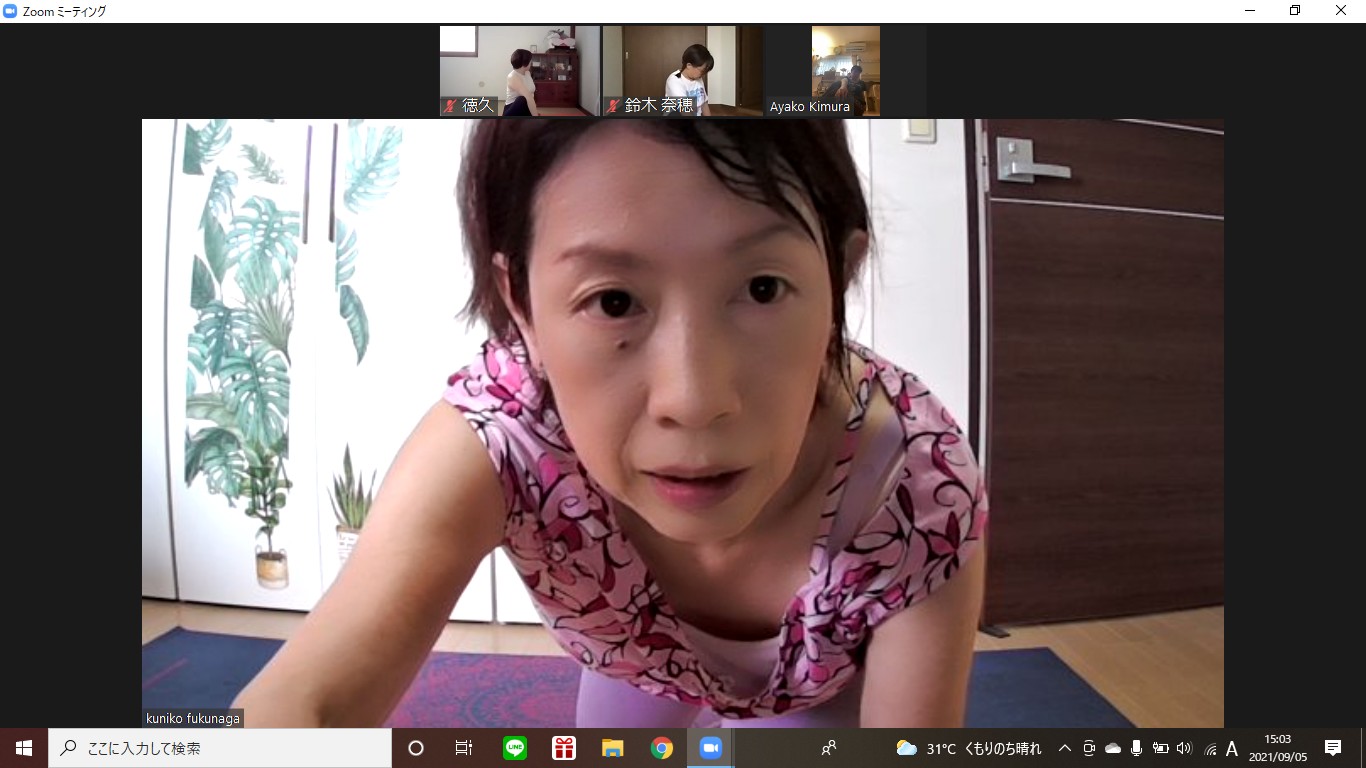The image size is (1366, 768).
Task: Minimize the Zoom meeting window
Action: (x=1250, y=11)
